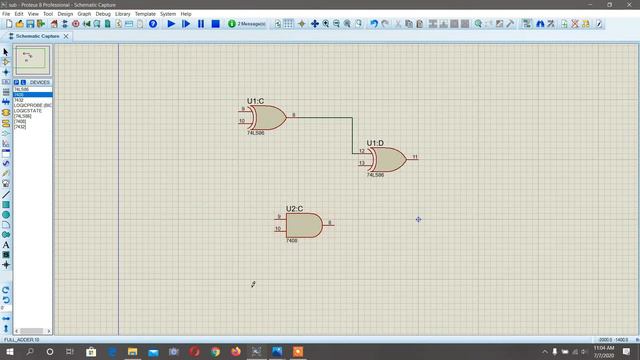This screenshot has width=640, height=360.
Task: Select the U2:C AND gate
Action: (304, 225)
